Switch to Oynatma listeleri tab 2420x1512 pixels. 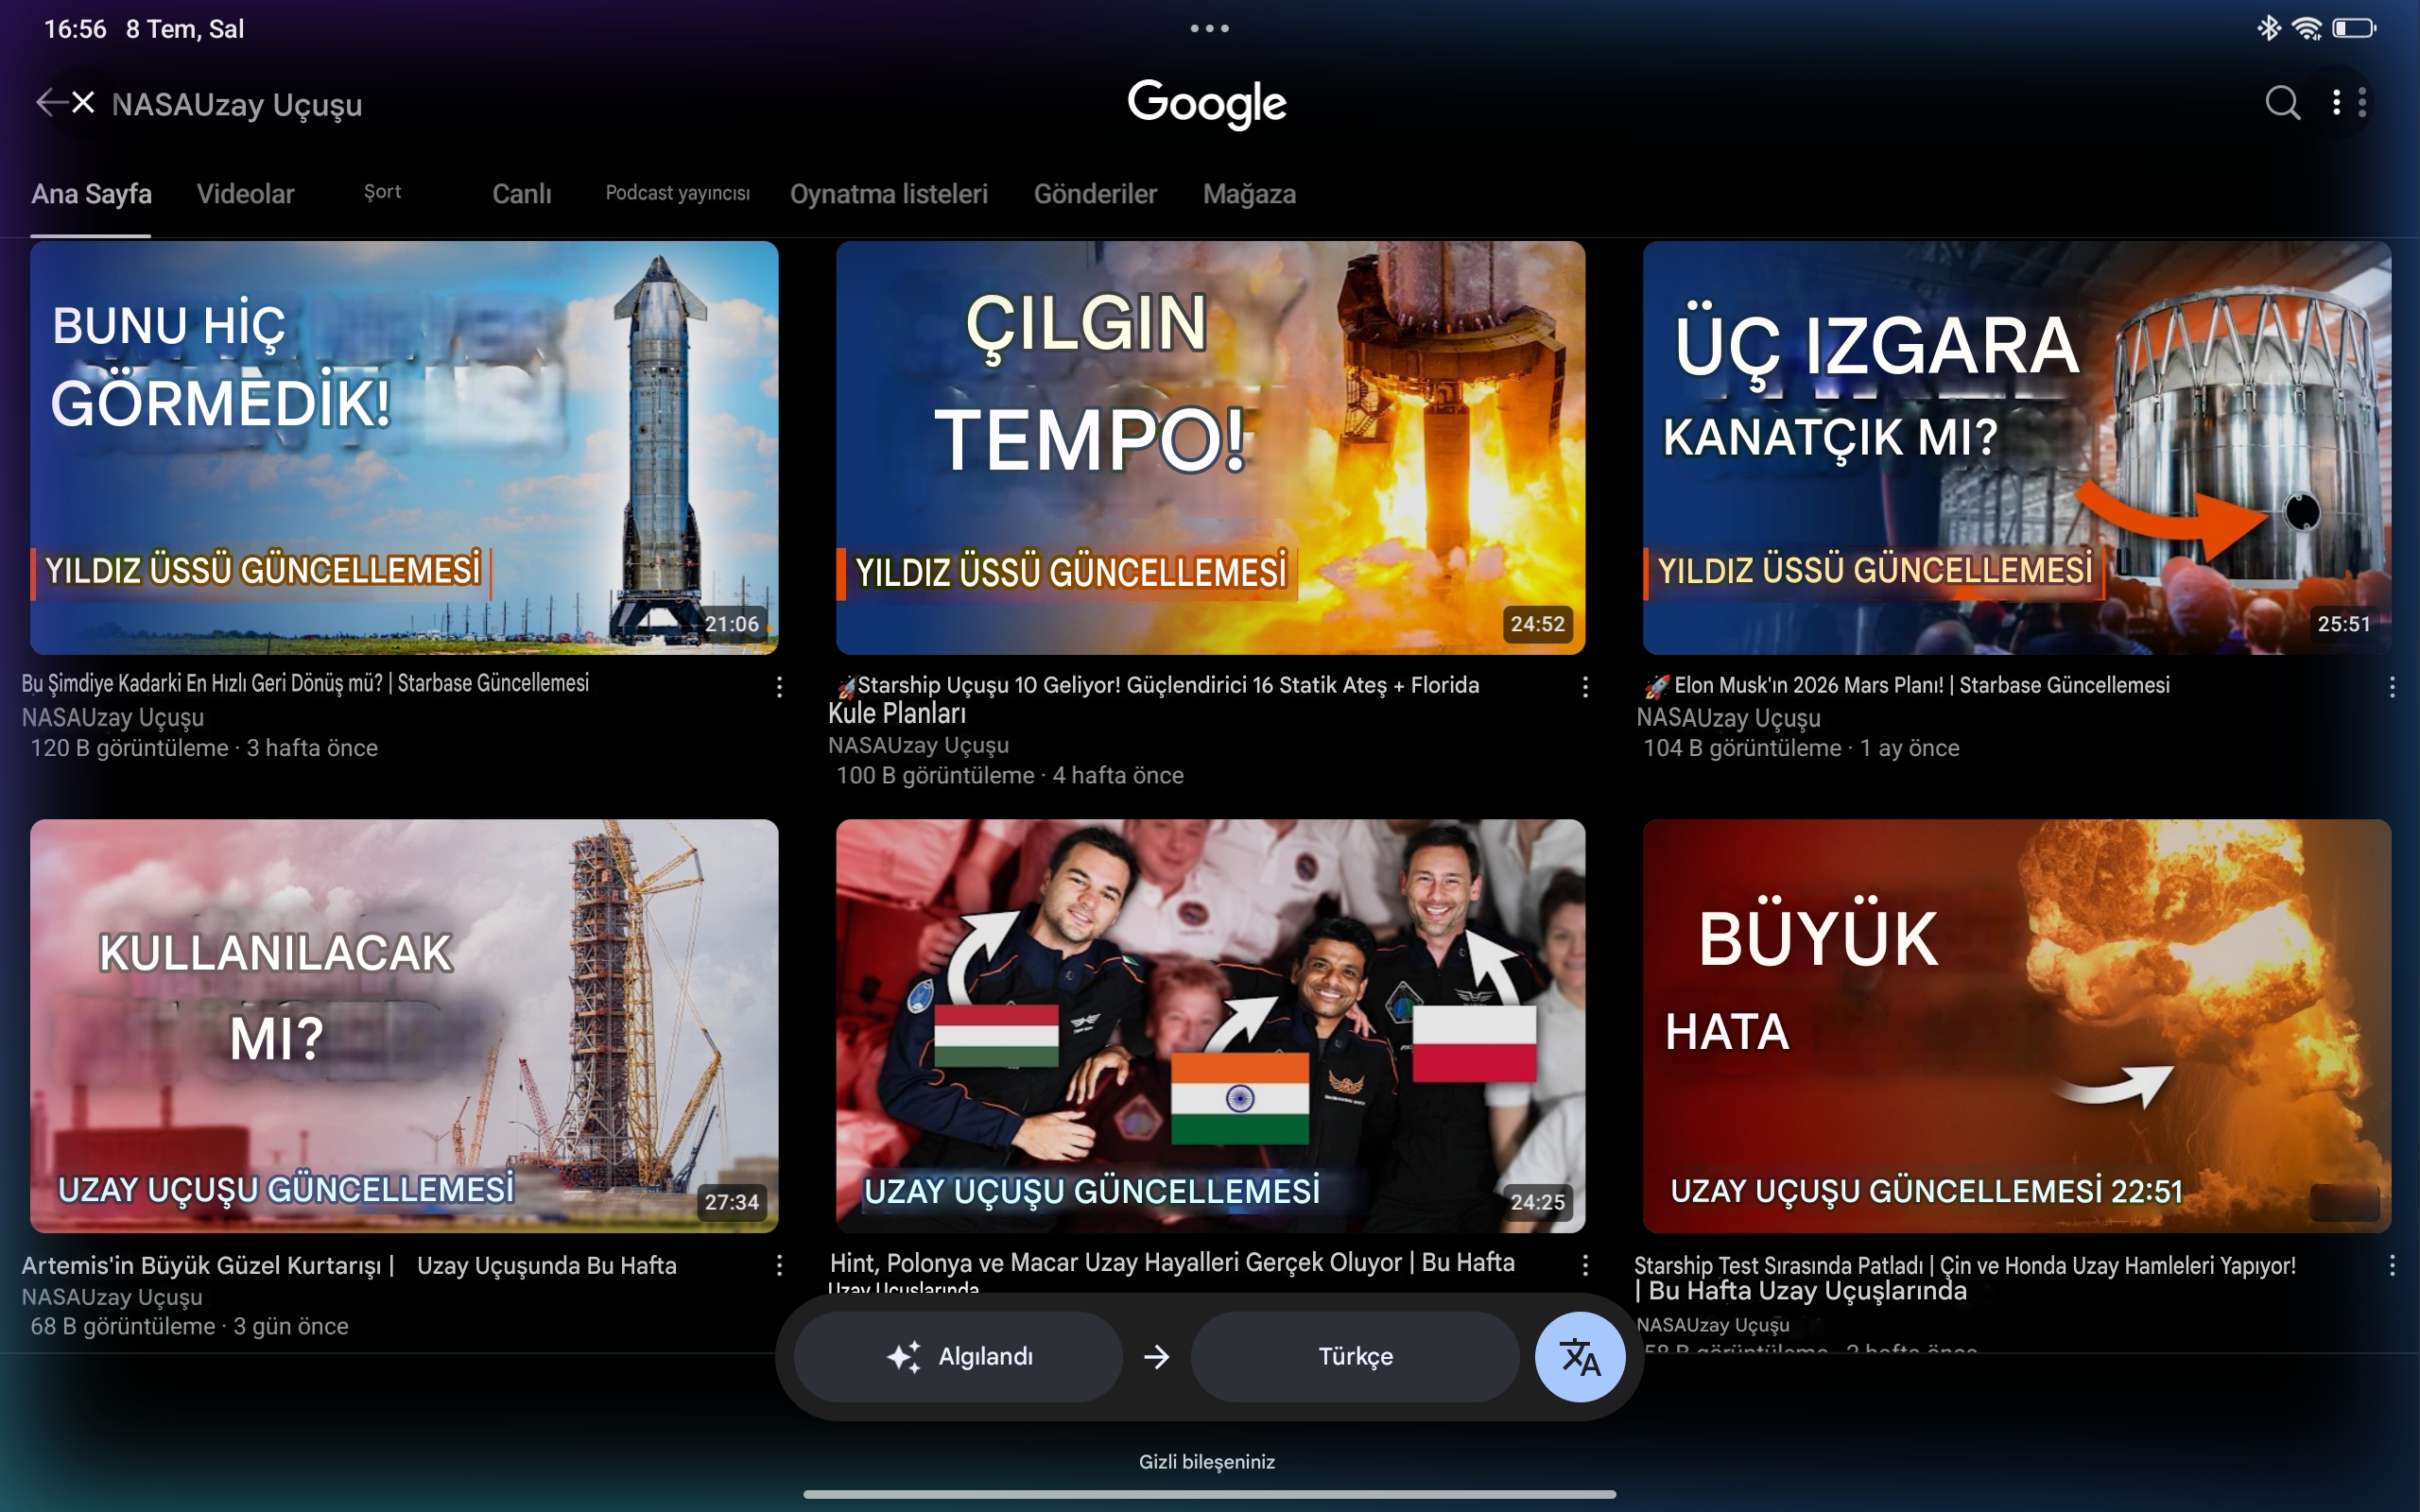click(888, 194)
